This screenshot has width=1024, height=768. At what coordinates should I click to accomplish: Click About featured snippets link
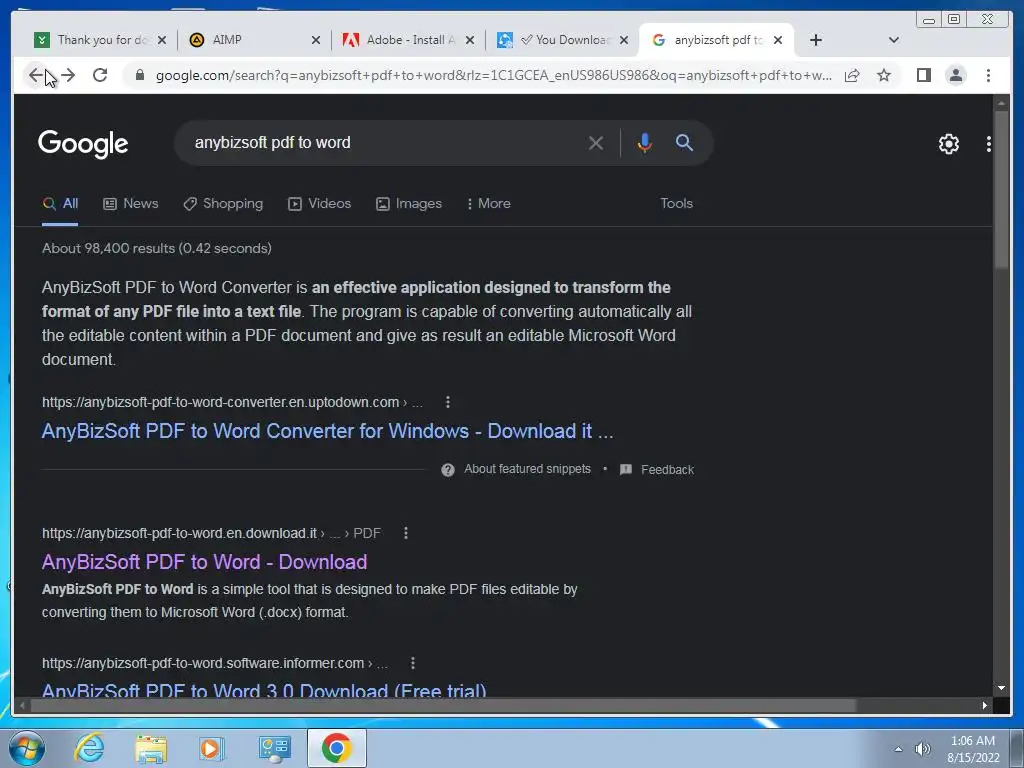[527, 469]
